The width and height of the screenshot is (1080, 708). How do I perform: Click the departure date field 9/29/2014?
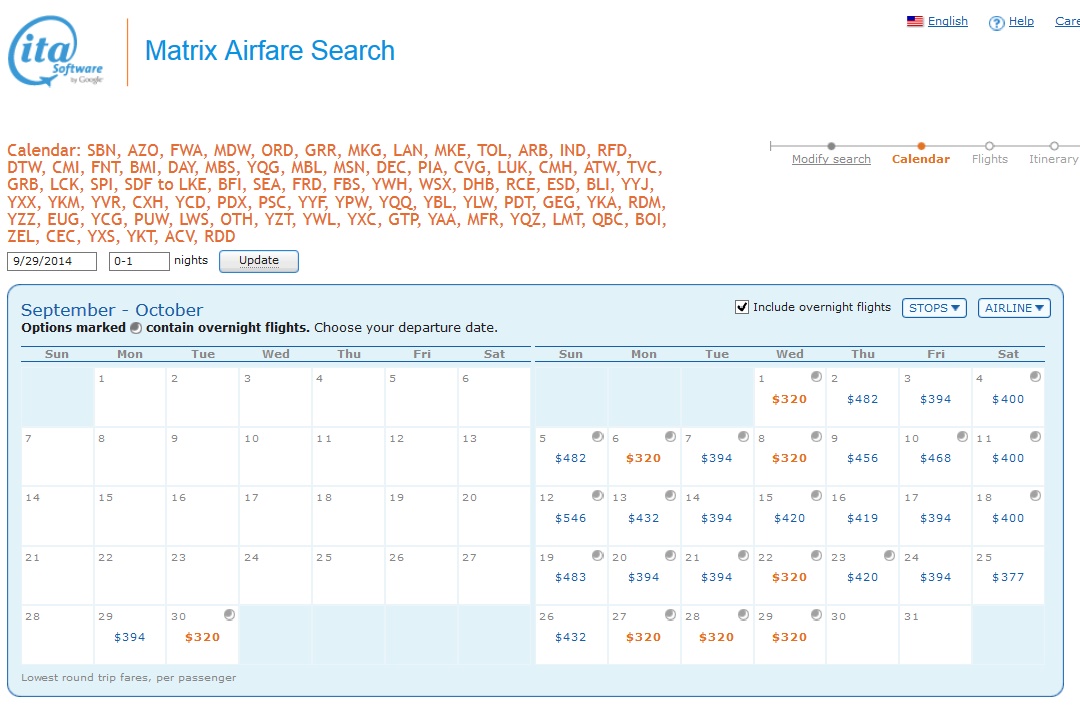point(52,261)
